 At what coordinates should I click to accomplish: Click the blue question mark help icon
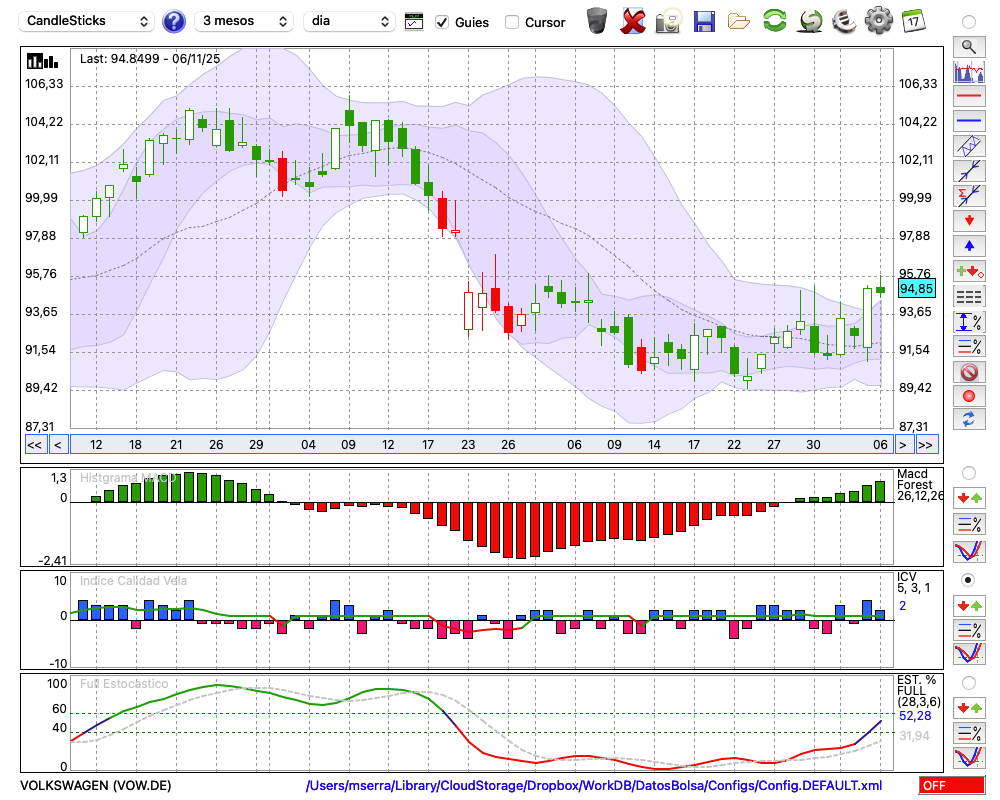pyautogui.click(x=174, y=21)
